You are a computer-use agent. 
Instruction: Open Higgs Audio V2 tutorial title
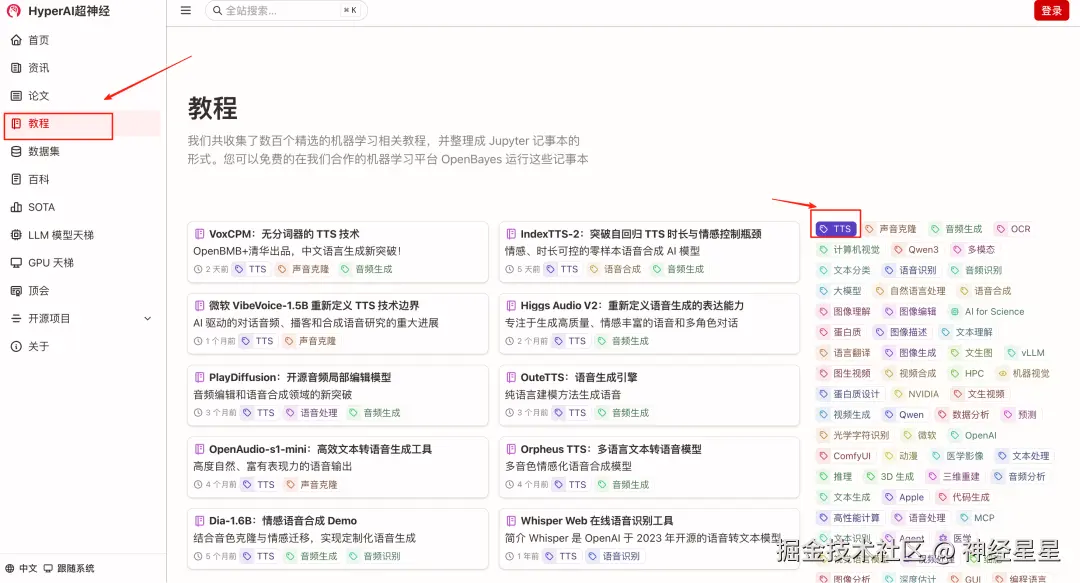(x=632, y=306)
